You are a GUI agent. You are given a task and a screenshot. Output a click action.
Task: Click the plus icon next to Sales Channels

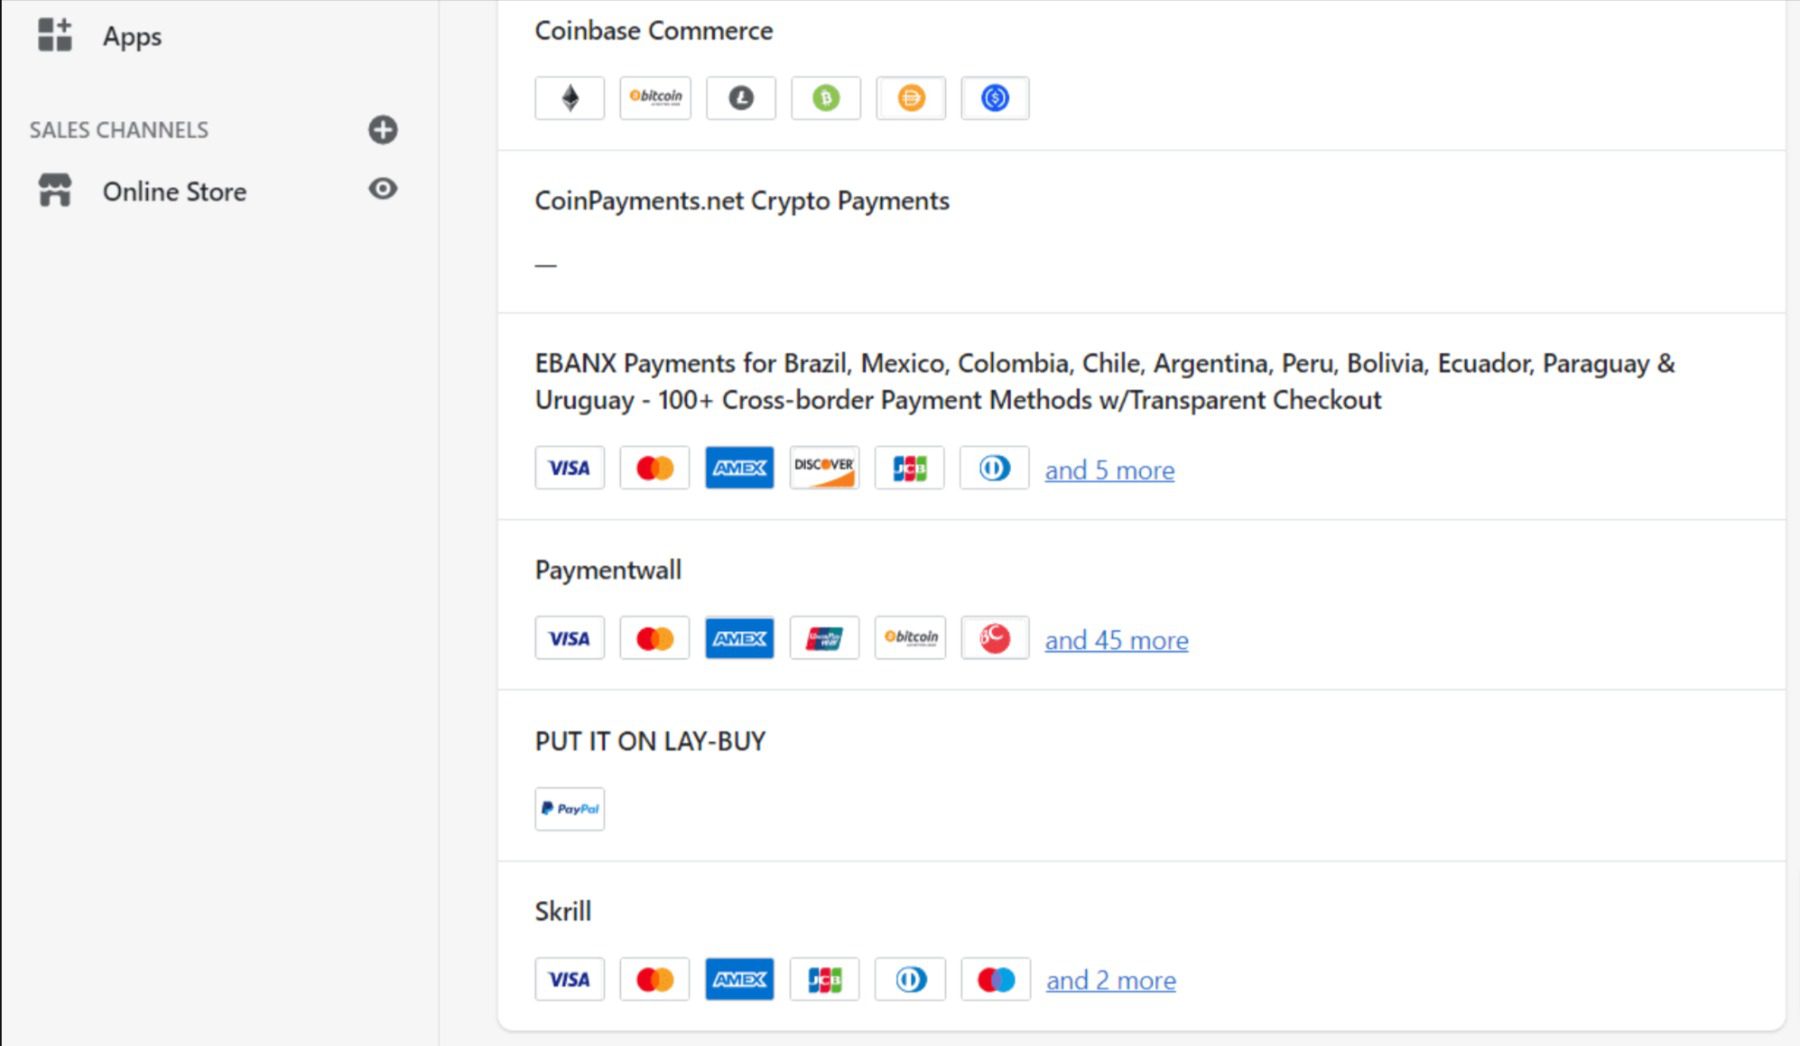383,129
